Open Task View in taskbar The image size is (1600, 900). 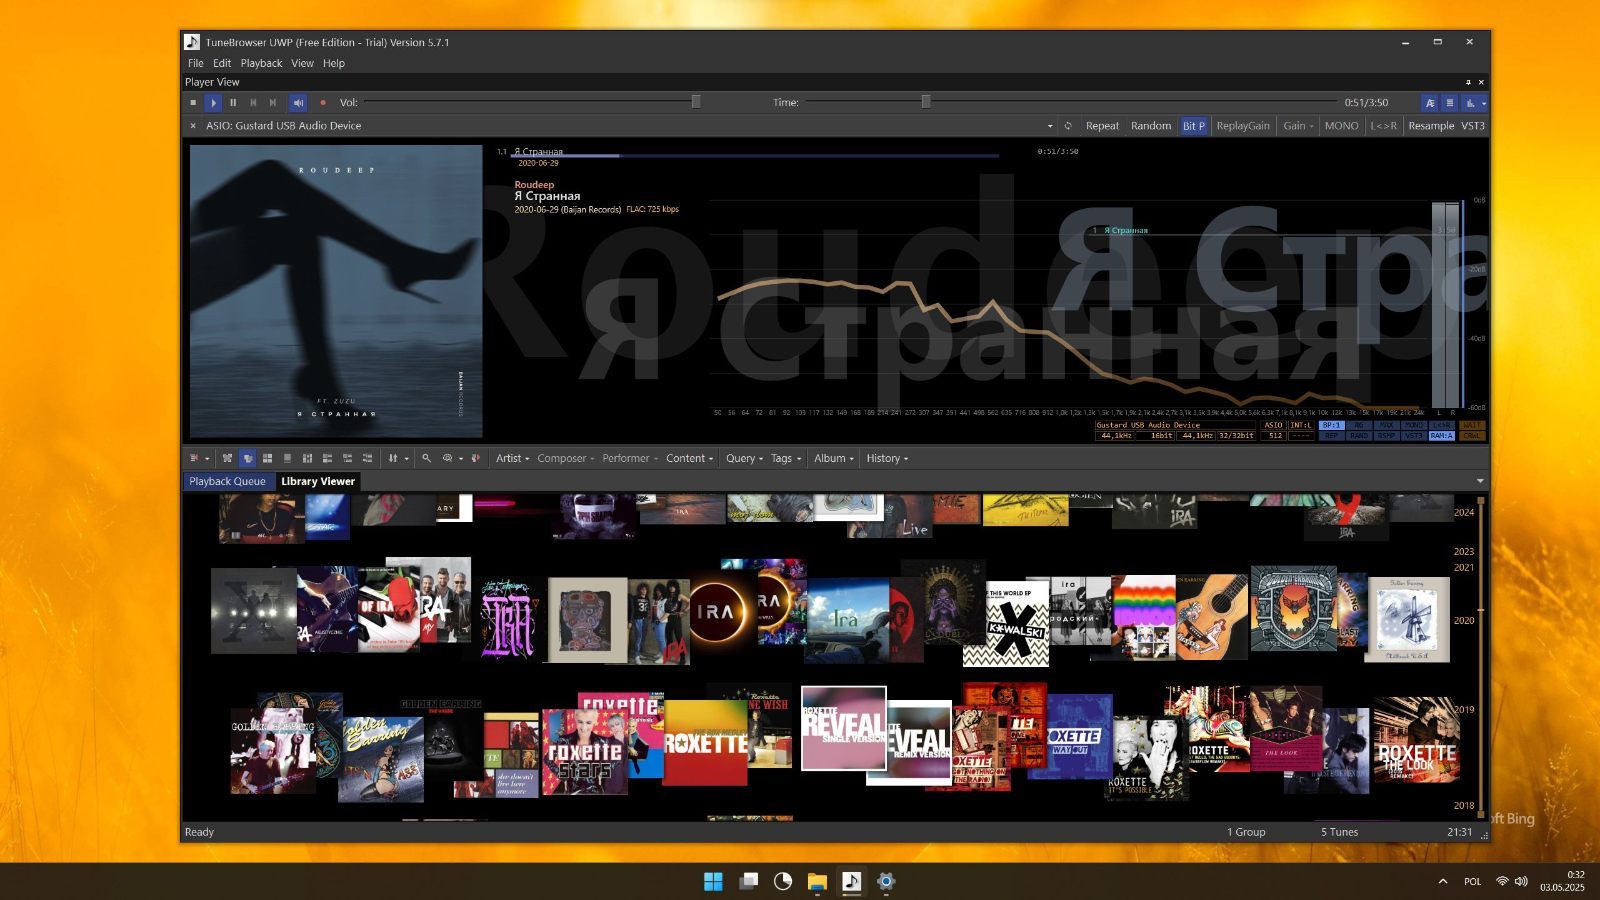click(748, 881)
